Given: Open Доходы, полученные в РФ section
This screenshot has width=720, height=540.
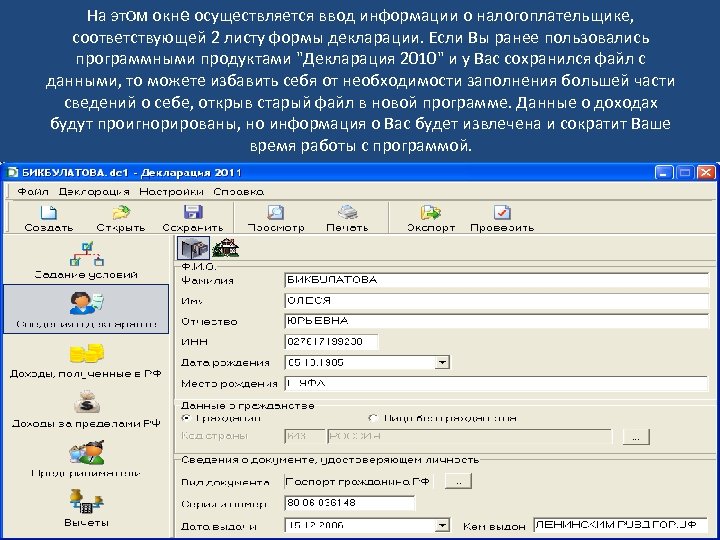Looking at the screenshot, I should click(86, 360).
